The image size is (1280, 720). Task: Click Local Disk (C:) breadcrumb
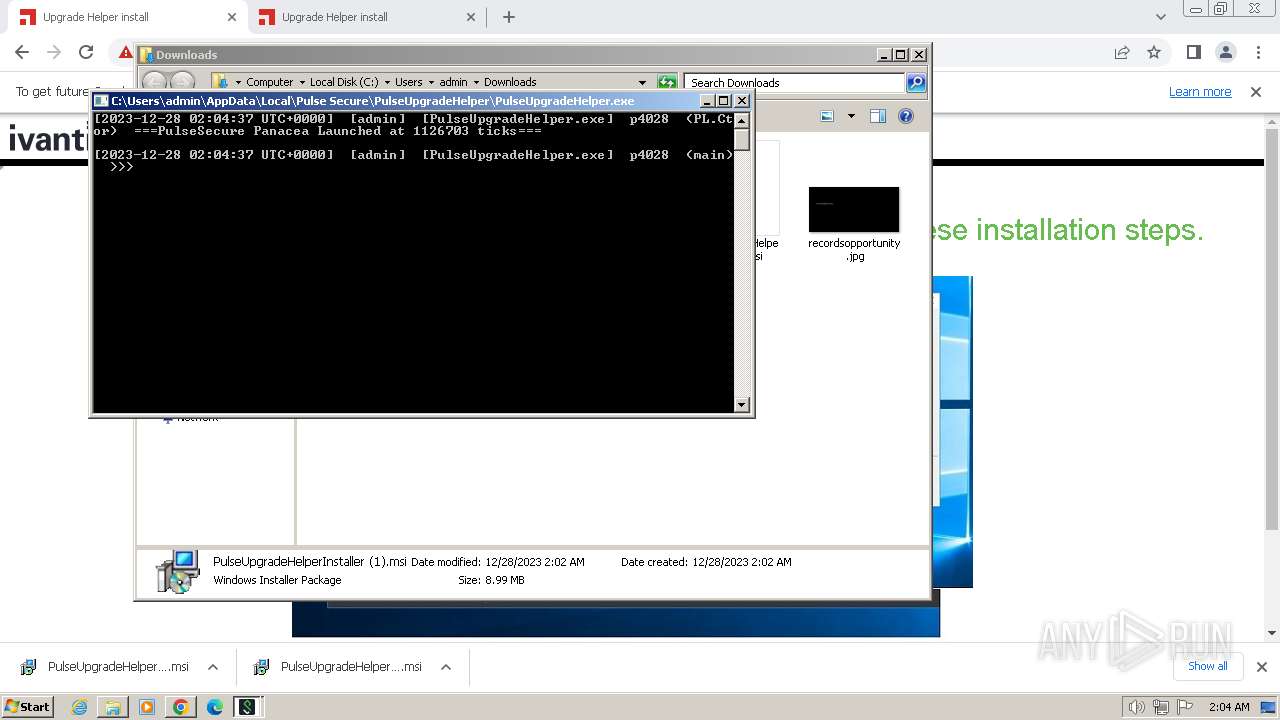coord(344,82)
